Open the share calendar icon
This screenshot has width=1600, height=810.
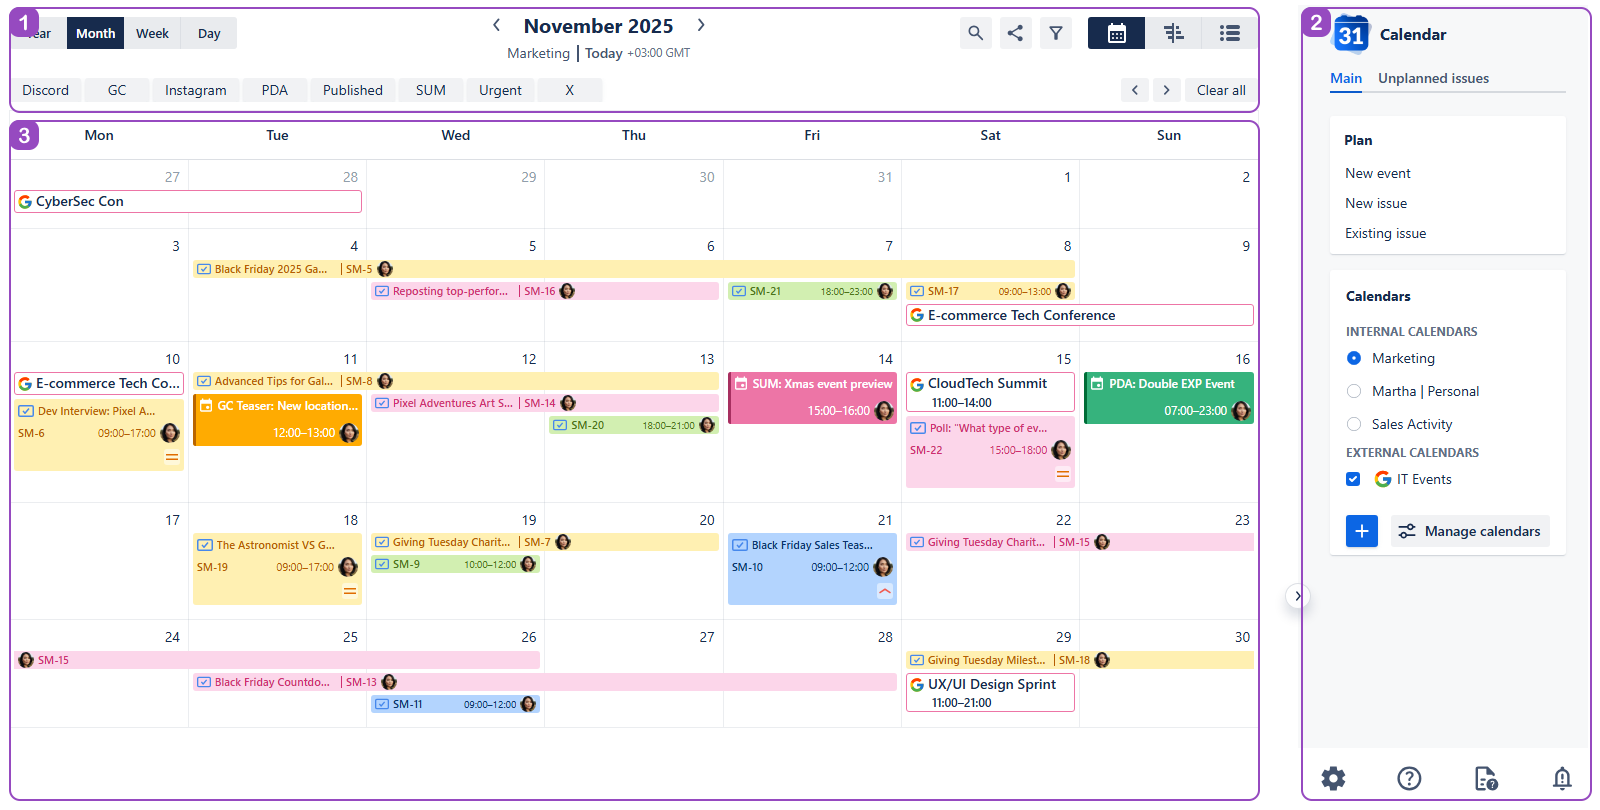coord(1015,33)
